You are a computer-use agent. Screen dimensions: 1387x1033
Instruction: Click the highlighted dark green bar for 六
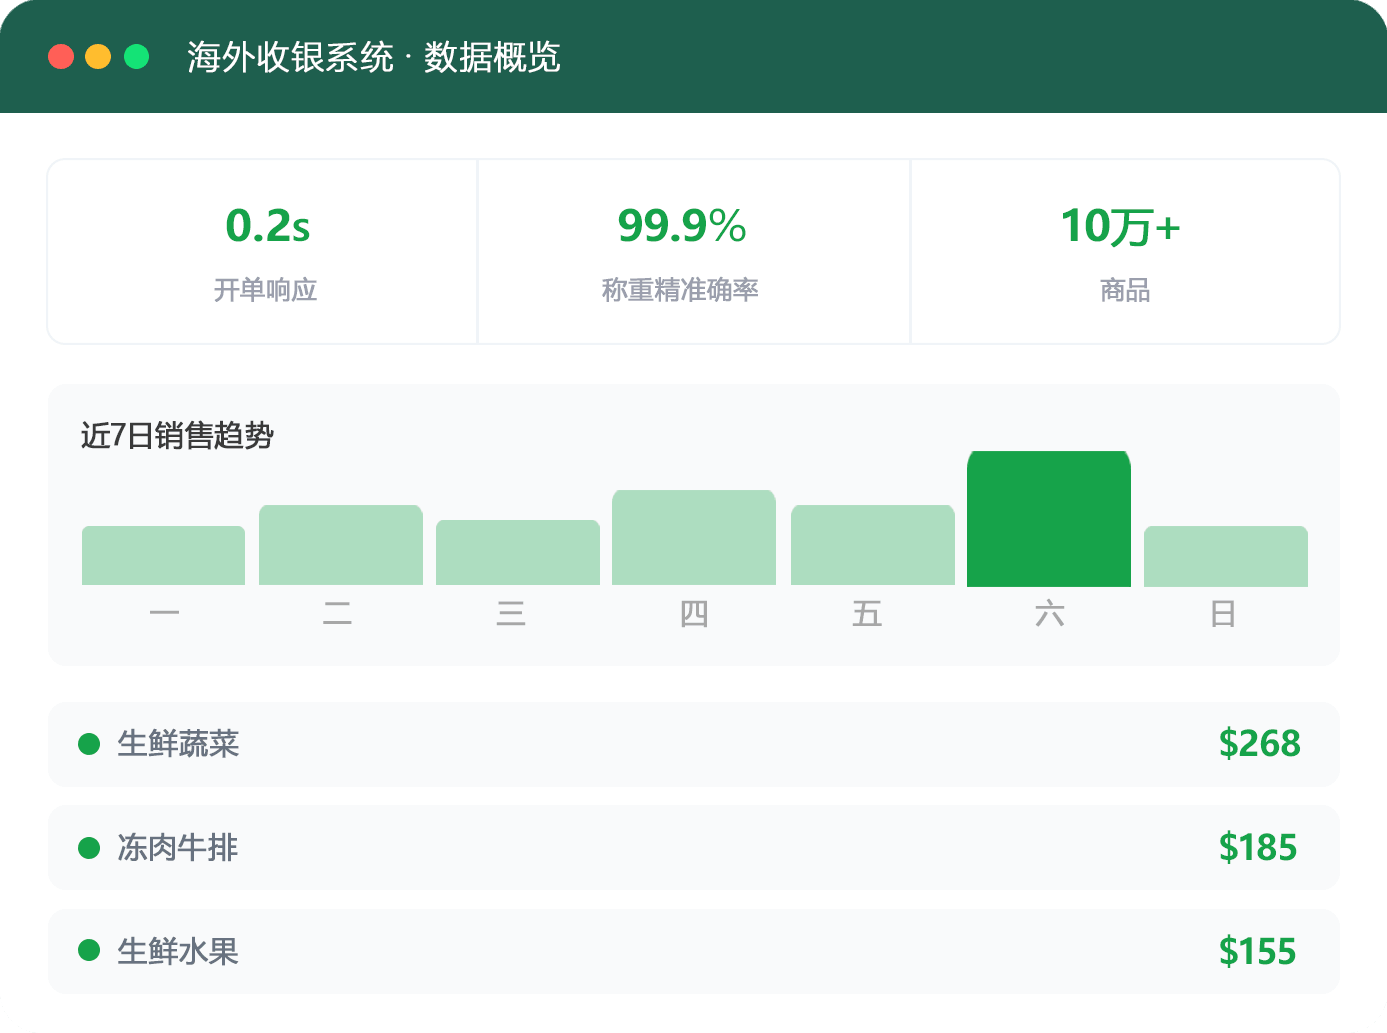coord(1049,518)
